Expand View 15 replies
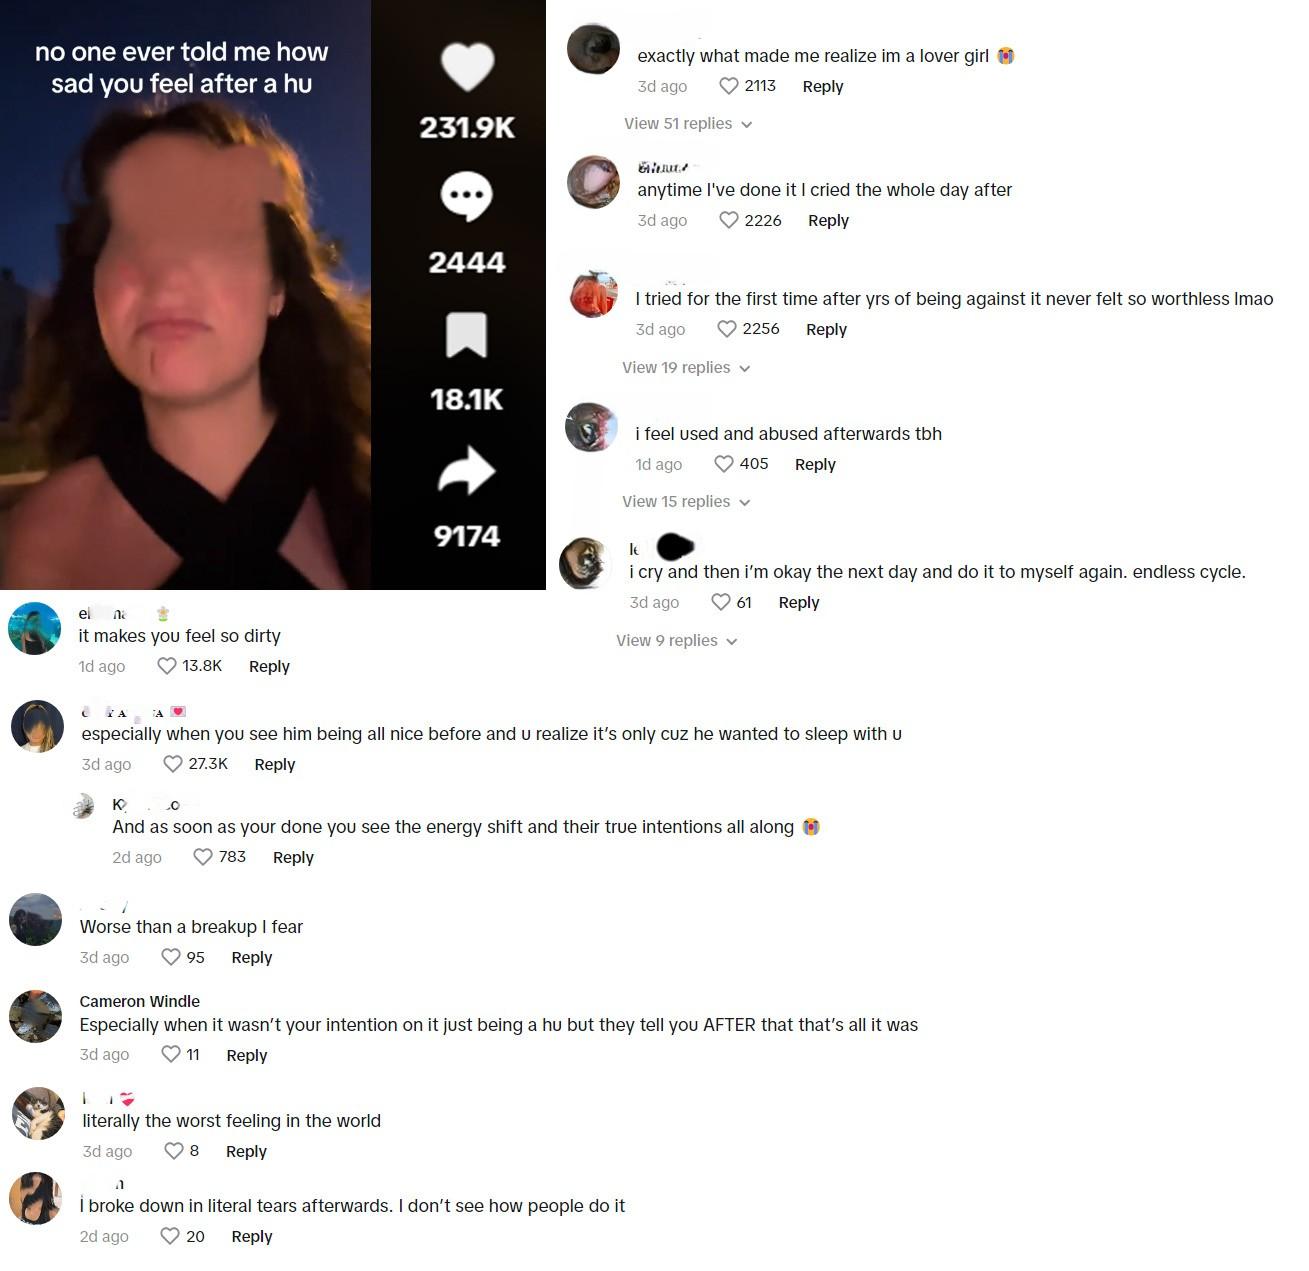 click(686, 502)
